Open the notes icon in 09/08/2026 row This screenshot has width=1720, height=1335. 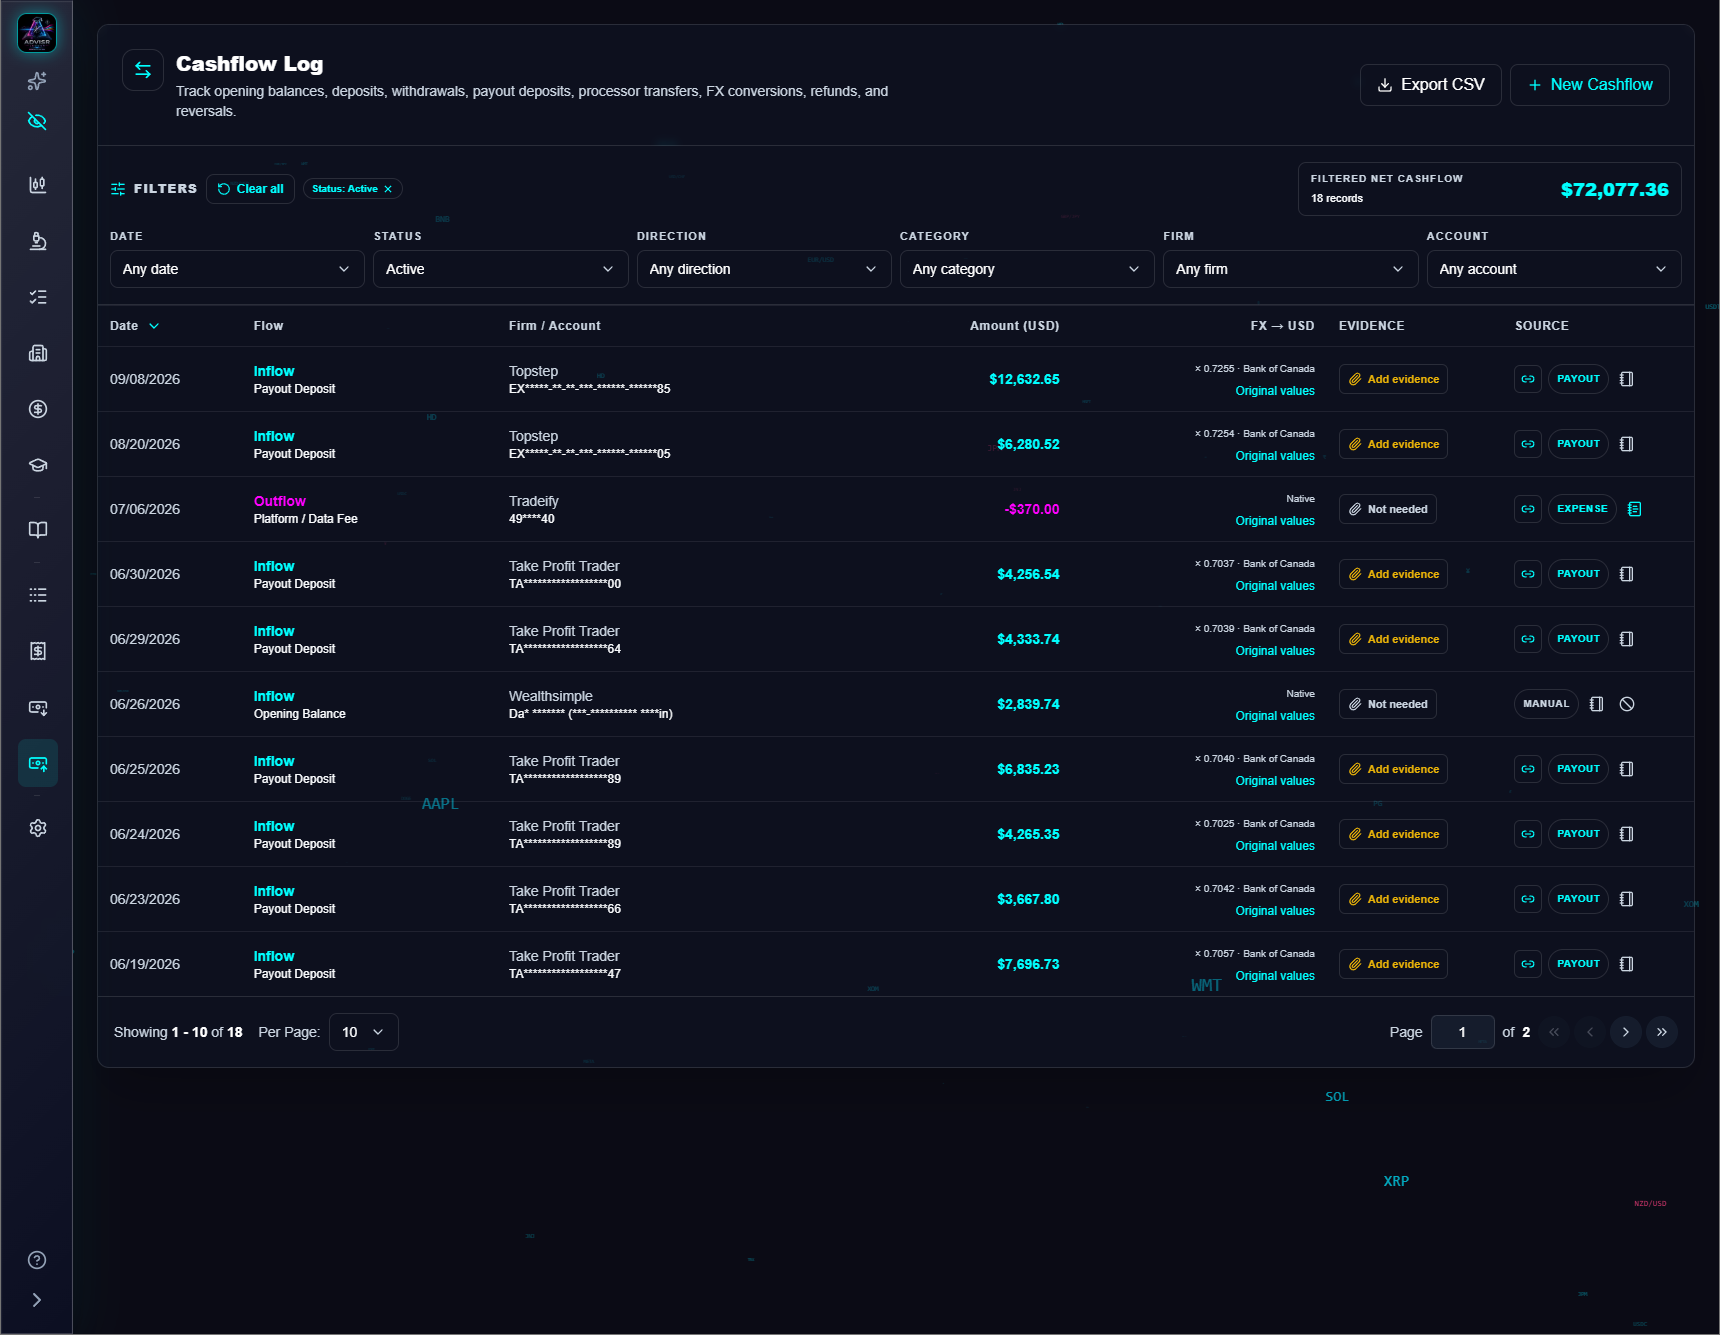tap(1627, 379)
